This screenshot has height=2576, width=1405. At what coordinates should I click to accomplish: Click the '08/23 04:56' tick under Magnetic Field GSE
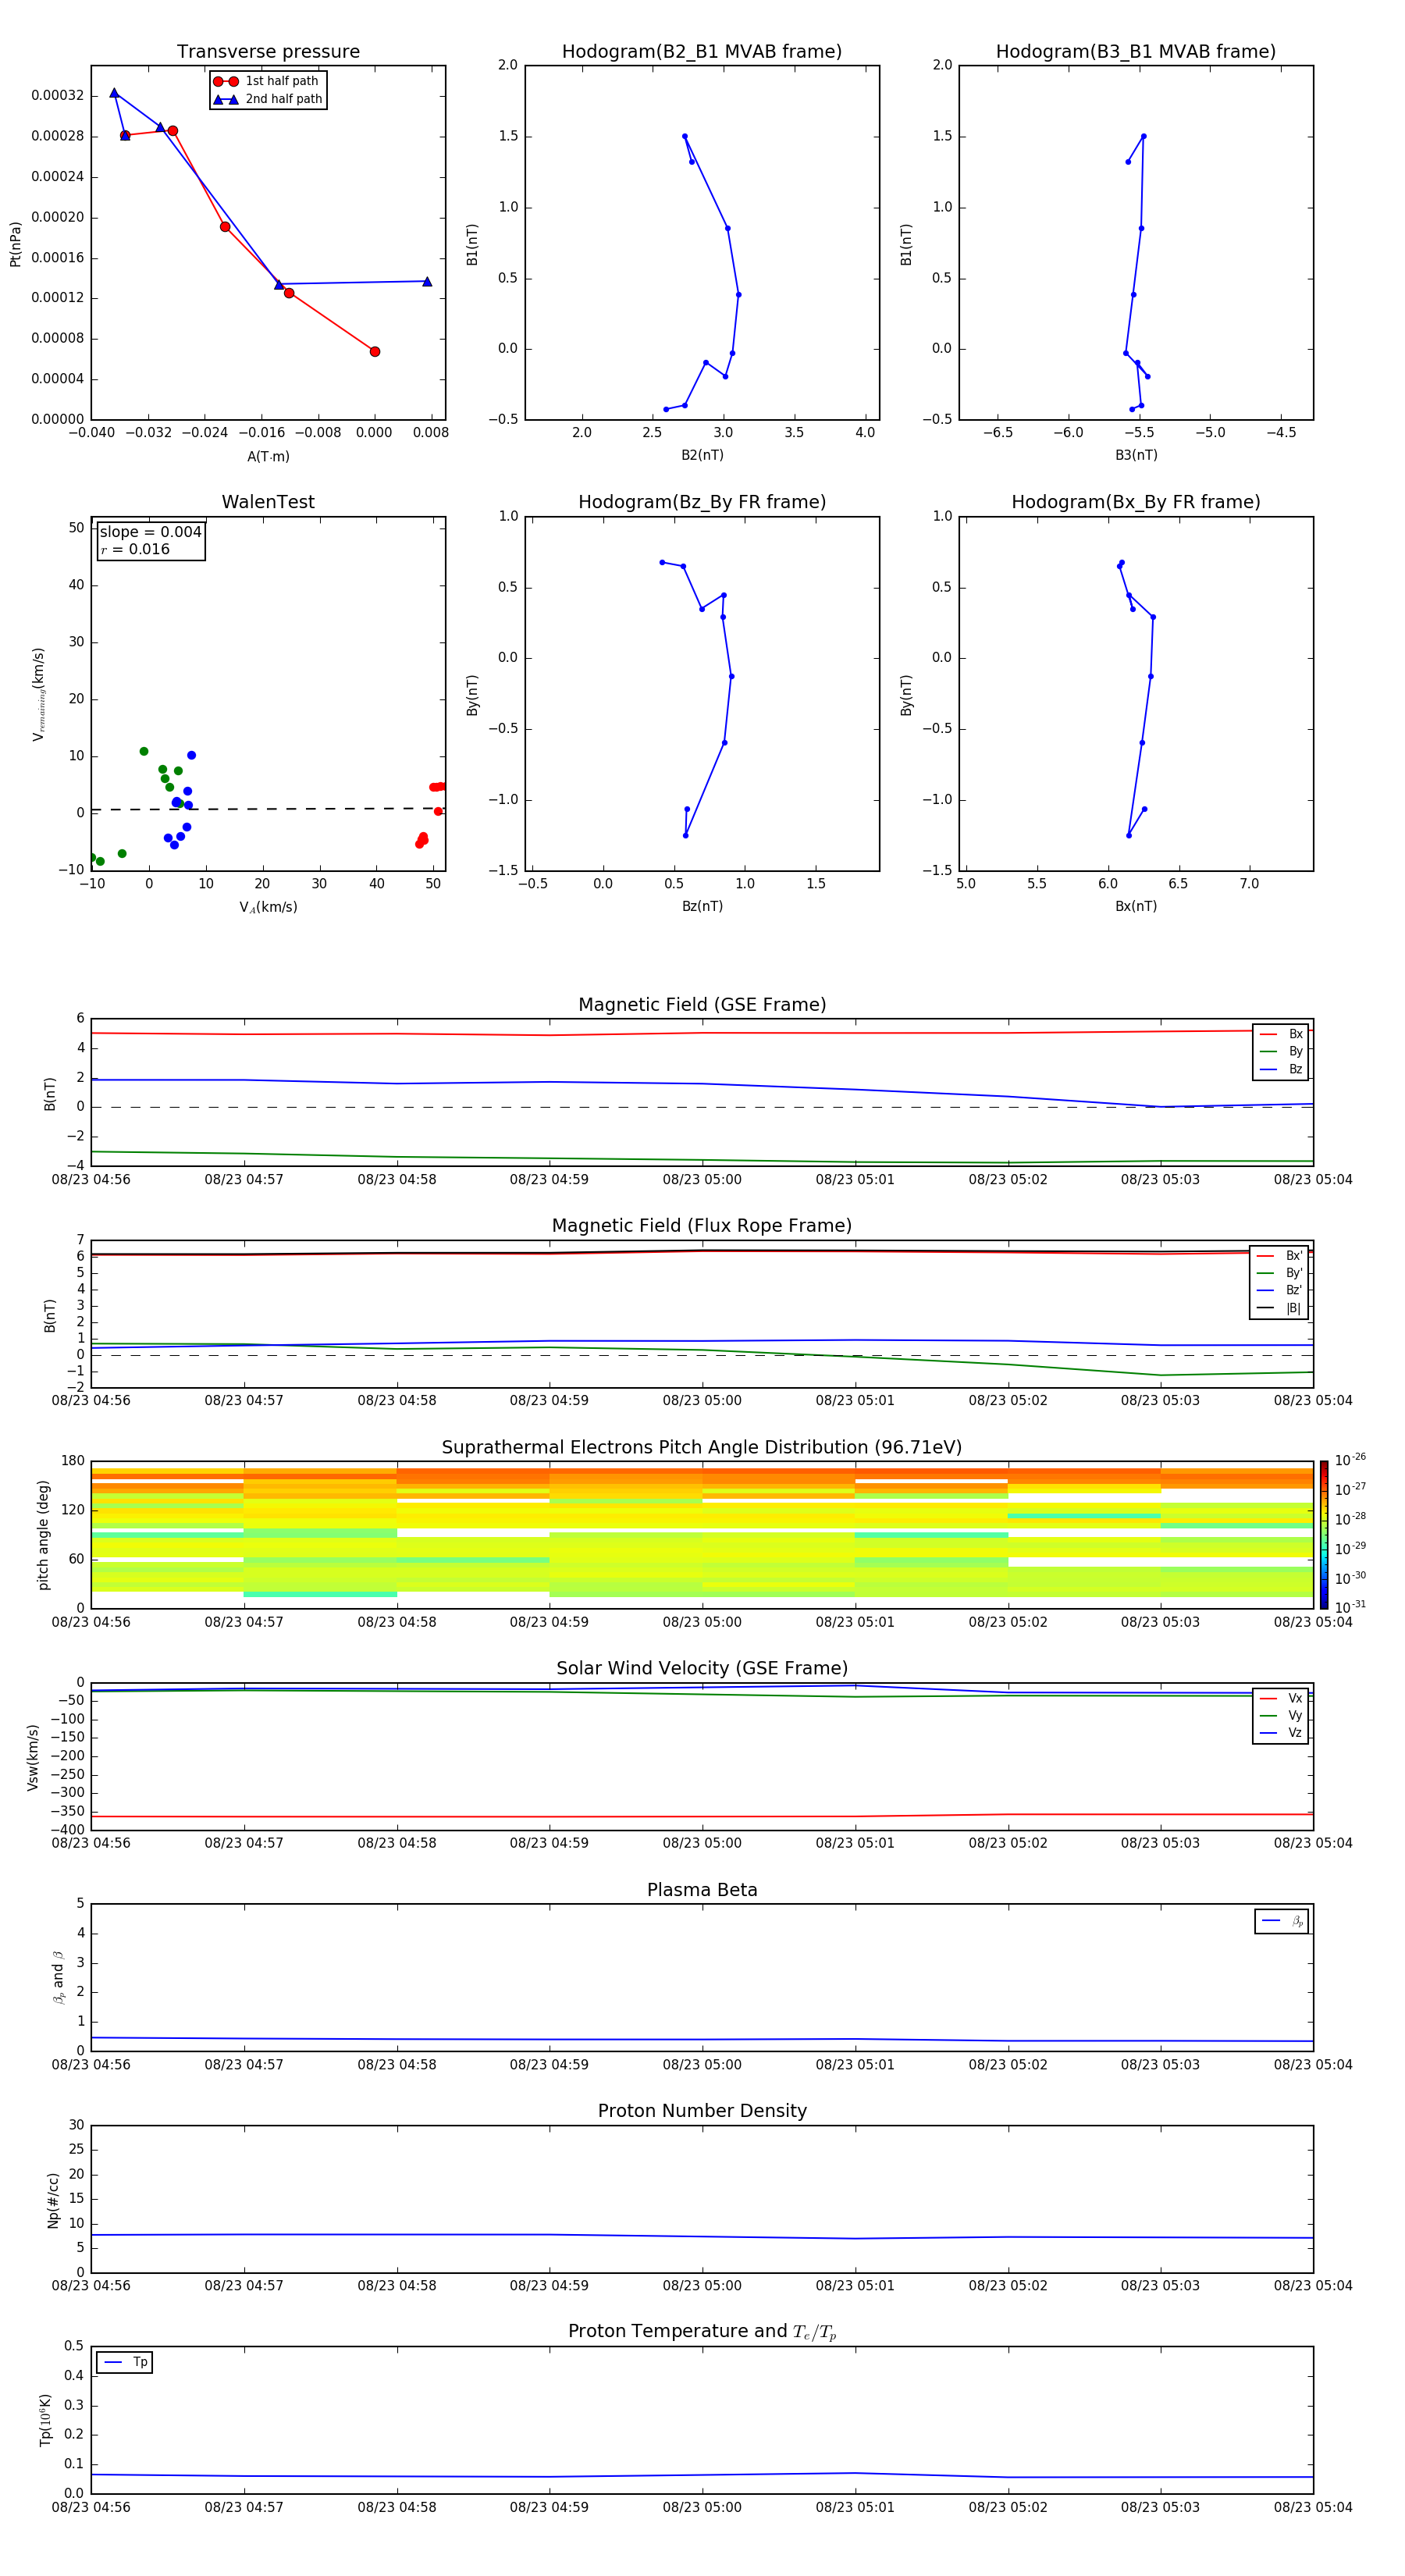pyautogui.click(x=91, y=1180)
